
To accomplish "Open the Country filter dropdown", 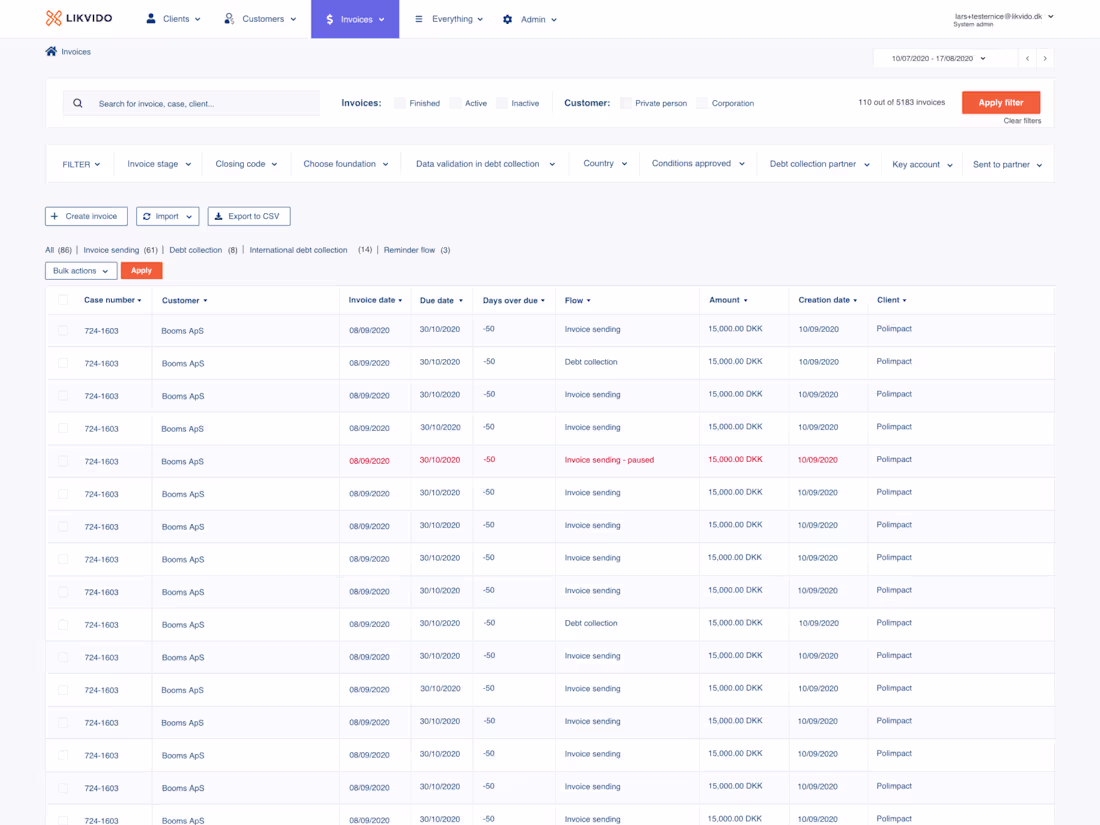I will (604, 163).
